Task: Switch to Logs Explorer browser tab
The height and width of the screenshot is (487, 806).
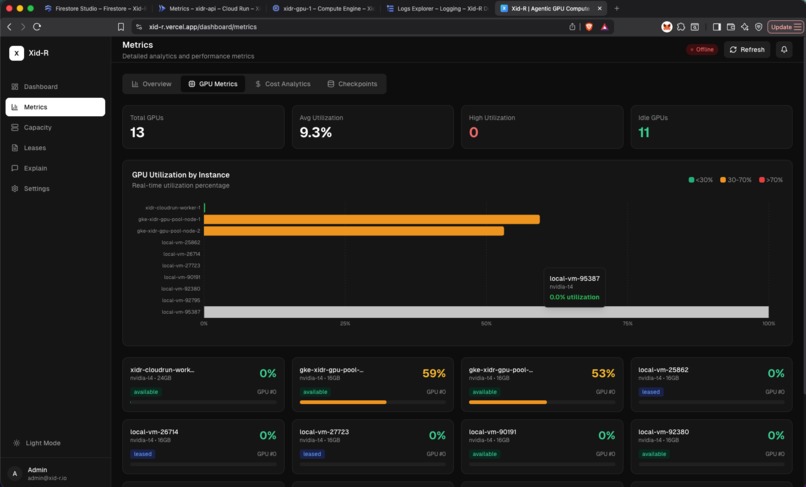Action: tap(437, 8)
